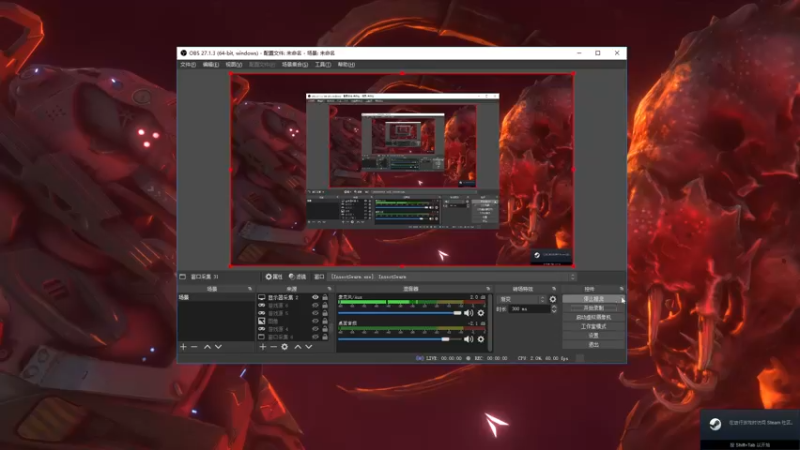Click the 开始录制 button
800x450 pixels.
593,308
